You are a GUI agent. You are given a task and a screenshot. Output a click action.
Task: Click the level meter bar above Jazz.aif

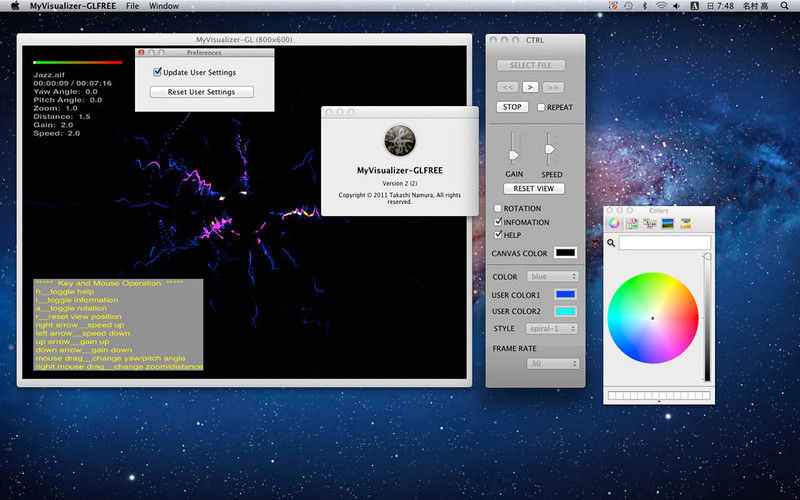pyautogui.click(x=78, y=62)
